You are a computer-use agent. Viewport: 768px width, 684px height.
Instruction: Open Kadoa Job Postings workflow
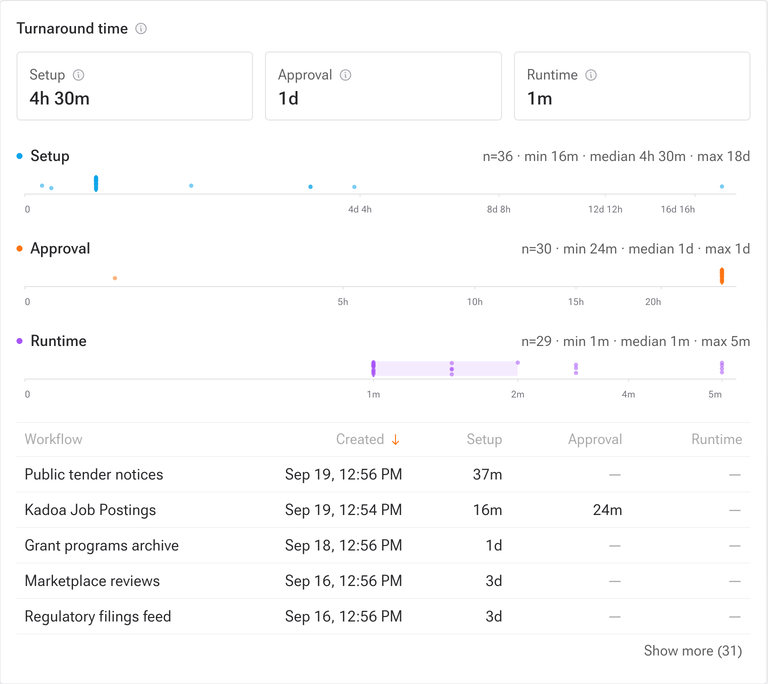(90, 510)
